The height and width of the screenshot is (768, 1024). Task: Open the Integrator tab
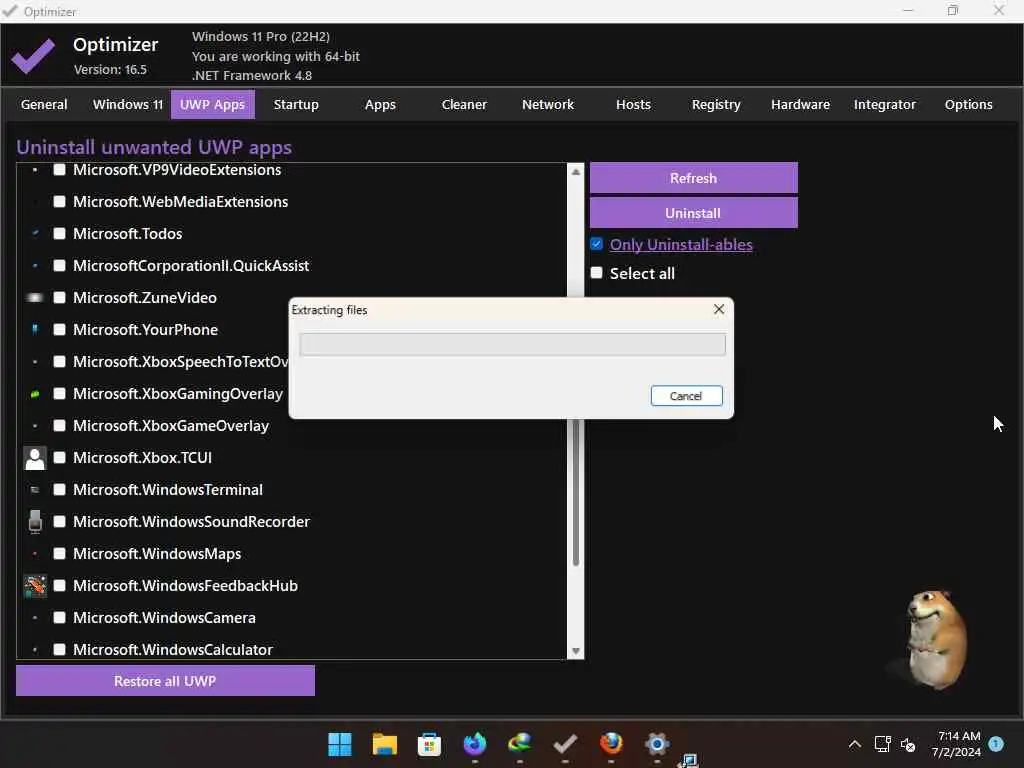pyautogui.click(x=884, y=104)
